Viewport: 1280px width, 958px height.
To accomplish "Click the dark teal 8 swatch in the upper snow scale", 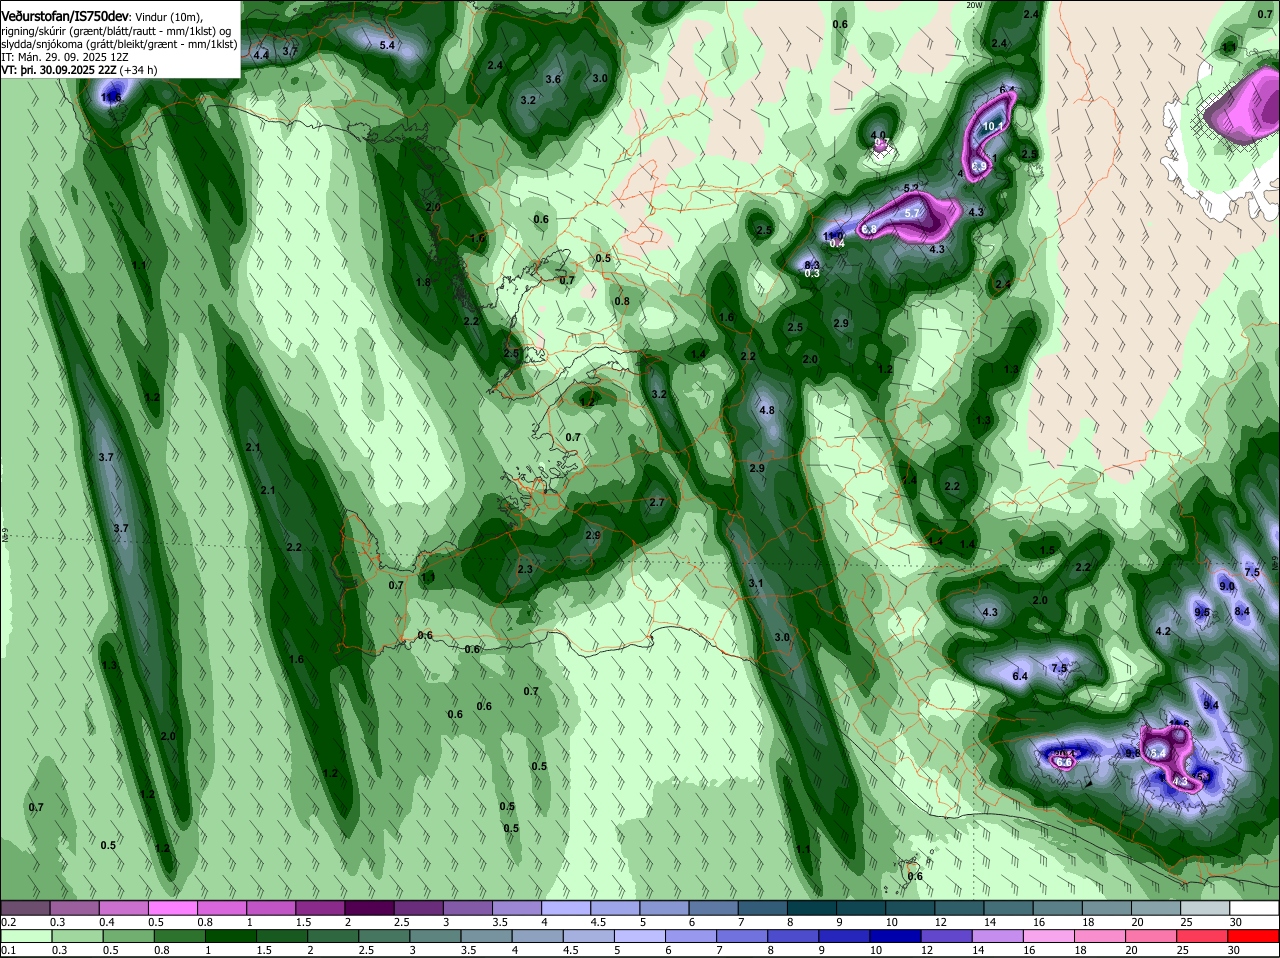I will coord(812,908).
